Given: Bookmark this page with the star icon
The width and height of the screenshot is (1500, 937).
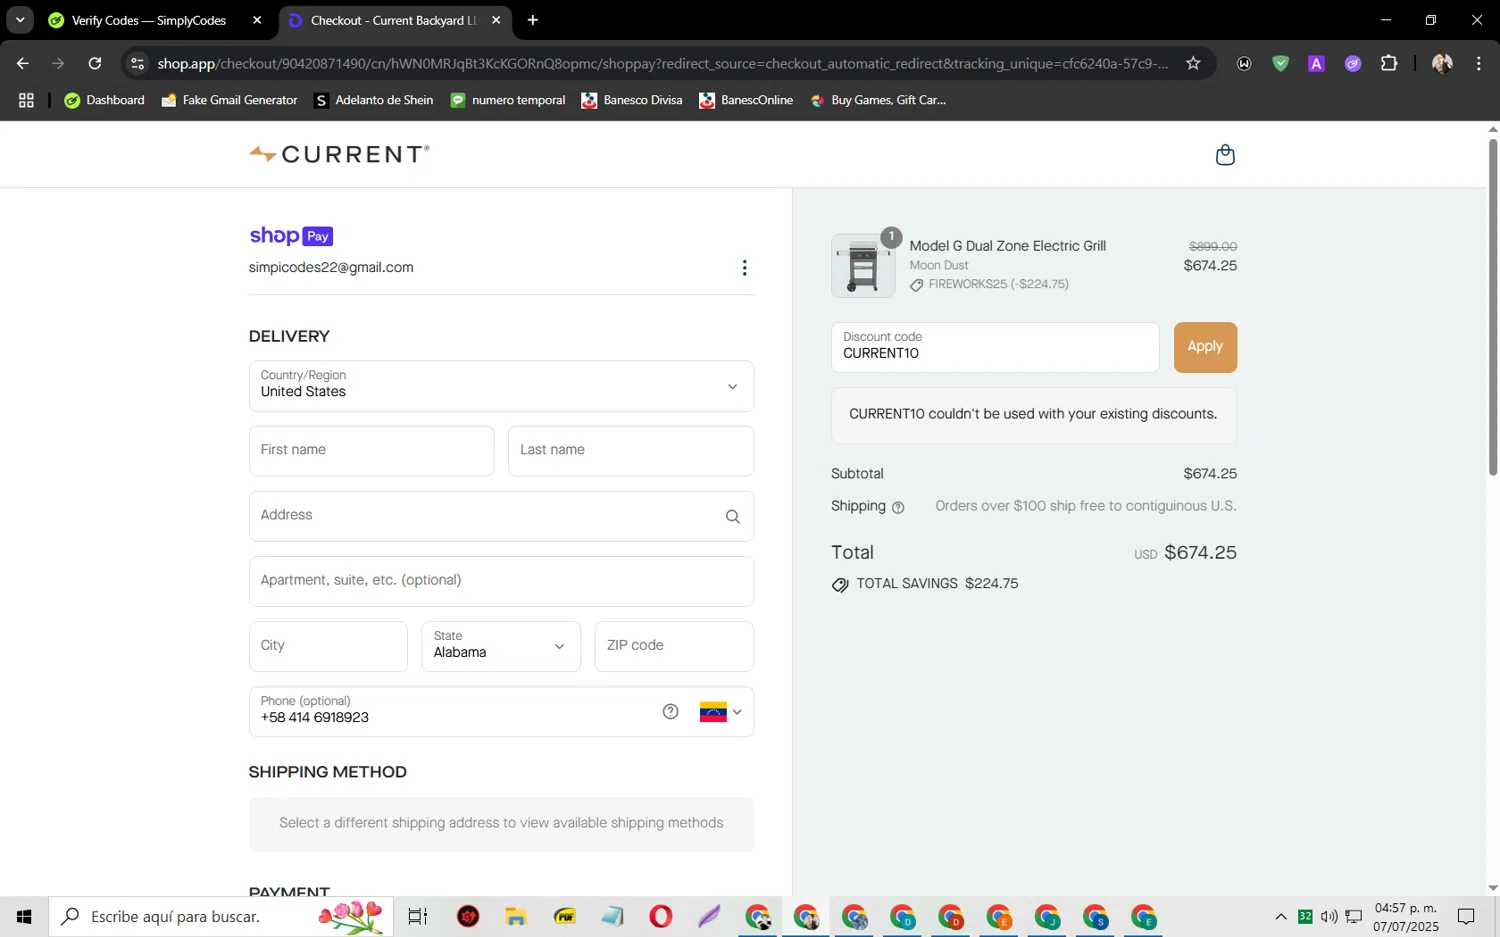Looking at the screenshot, I should click(x=1193, y=63).
